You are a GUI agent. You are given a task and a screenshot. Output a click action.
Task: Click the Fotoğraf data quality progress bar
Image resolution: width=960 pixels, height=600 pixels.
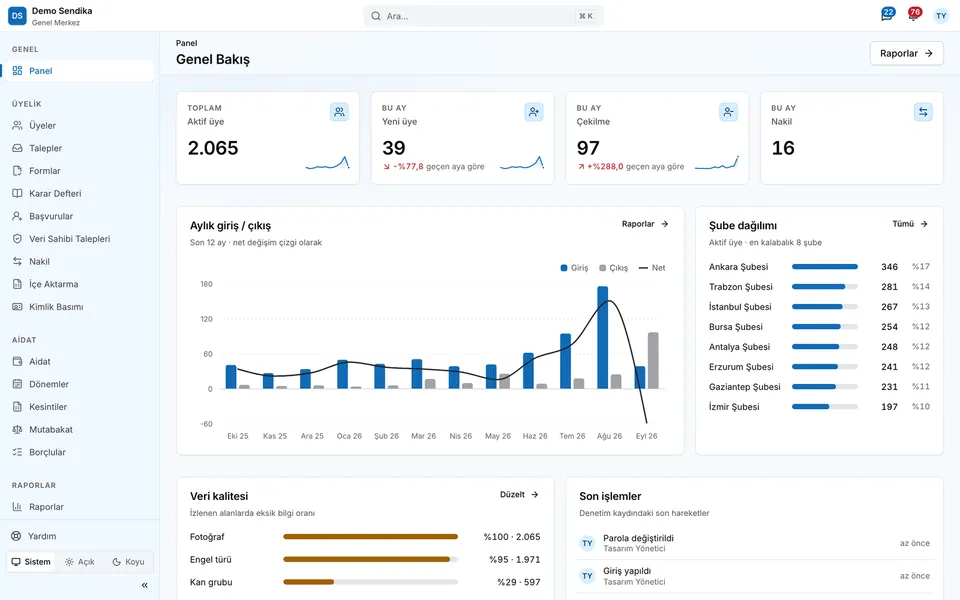[370, 537]
